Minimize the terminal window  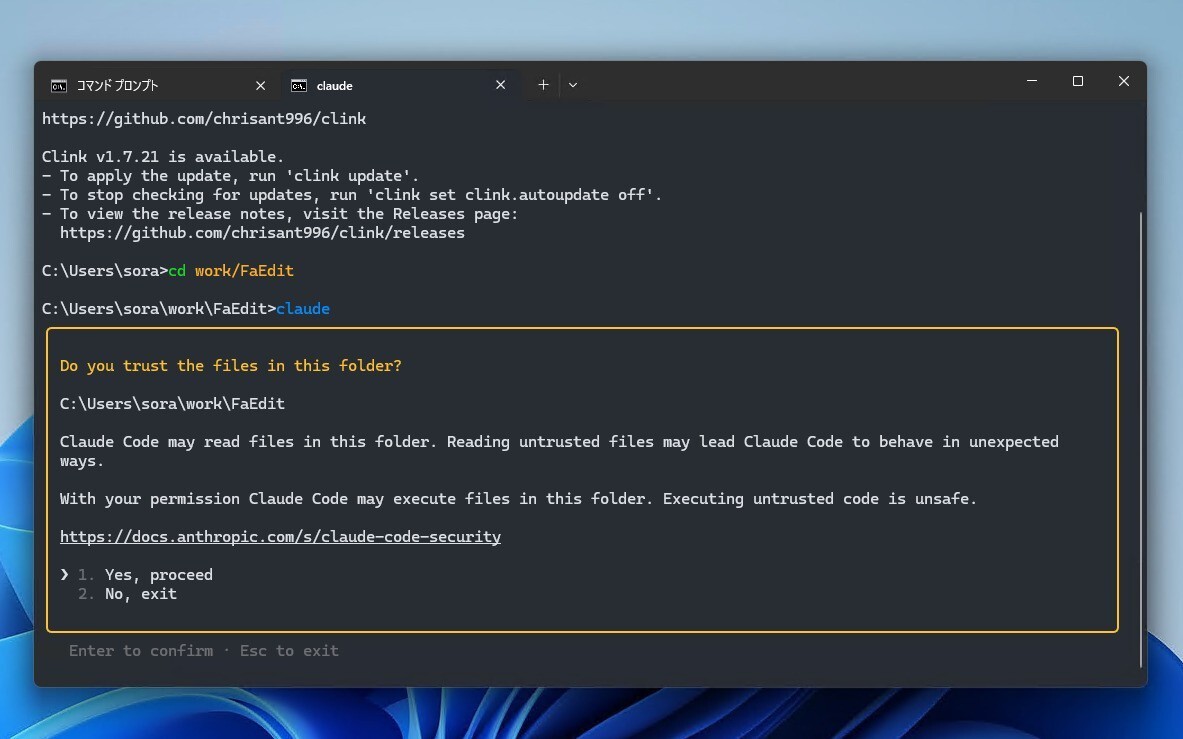(x=1031, y=81)
